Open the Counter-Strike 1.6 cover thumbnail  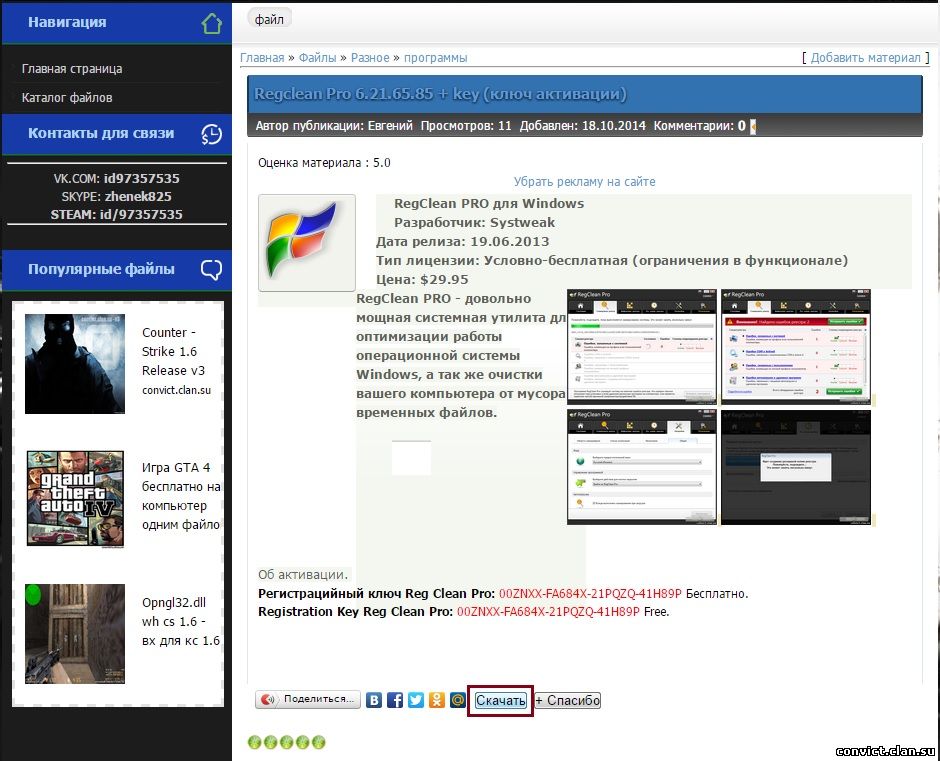75,364
